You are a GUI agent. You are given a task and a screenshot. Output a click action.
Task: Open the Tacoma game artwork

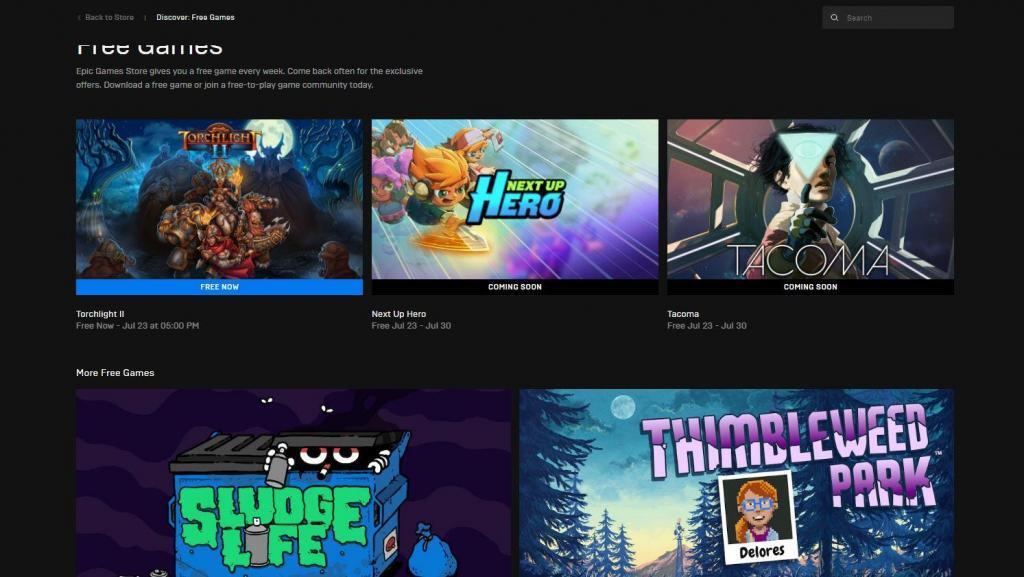coord(810,199)
